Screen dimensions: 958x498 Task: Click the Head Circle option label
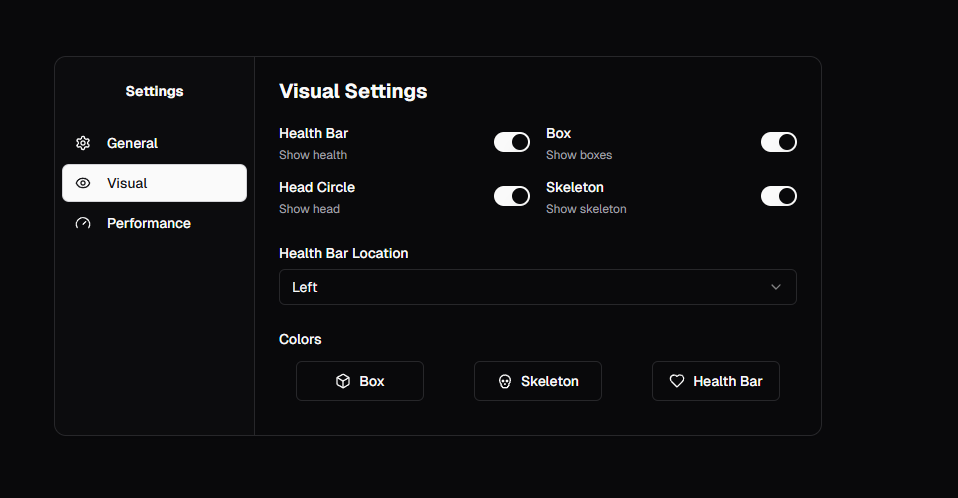tap(317, 188)
